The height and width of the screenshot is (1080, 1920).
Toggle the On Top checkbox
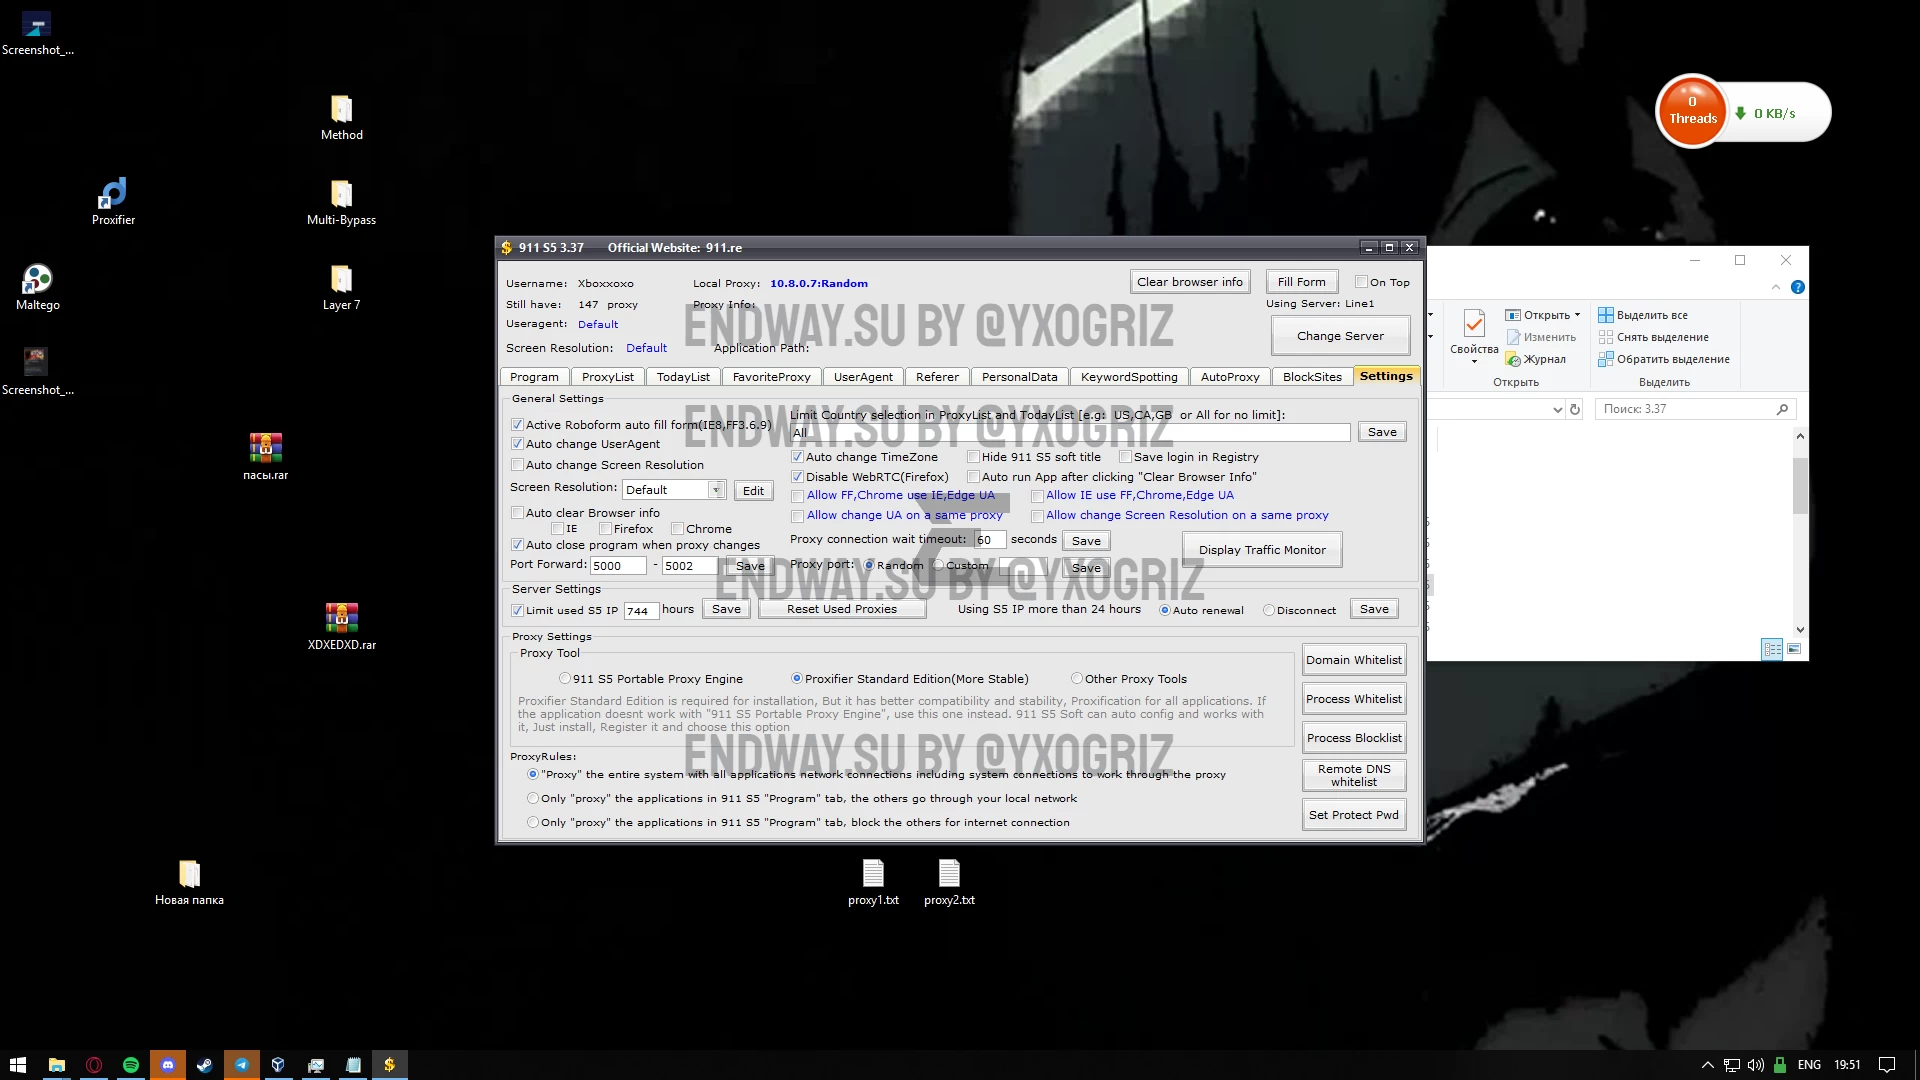point(1361,282)
